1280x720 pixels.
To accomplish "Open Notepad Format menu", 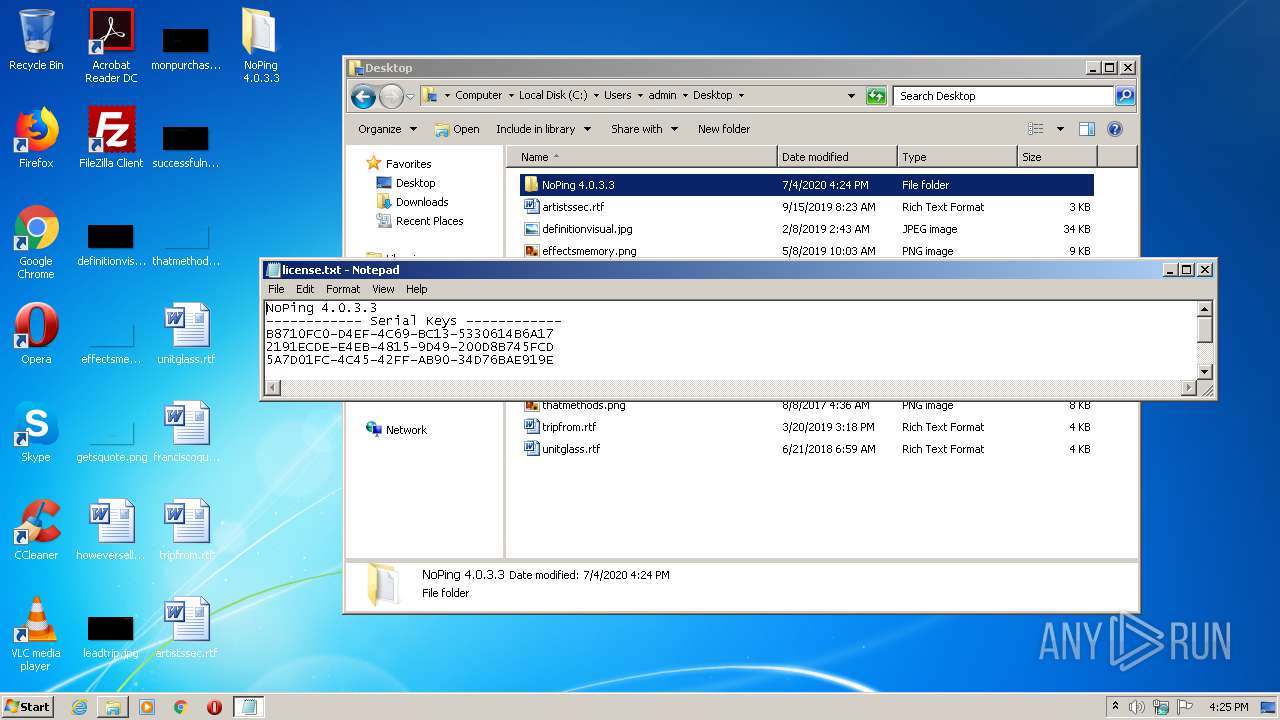I will tap(343, 289).
